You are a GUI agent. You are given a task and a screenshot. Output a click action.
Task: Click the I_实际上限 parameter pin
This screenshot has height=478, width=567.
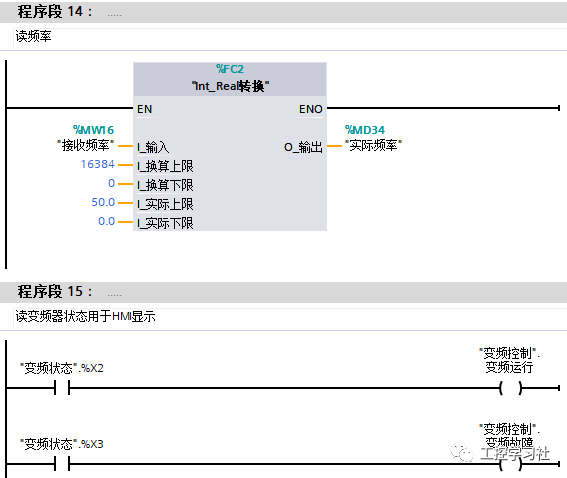point(165,204)
